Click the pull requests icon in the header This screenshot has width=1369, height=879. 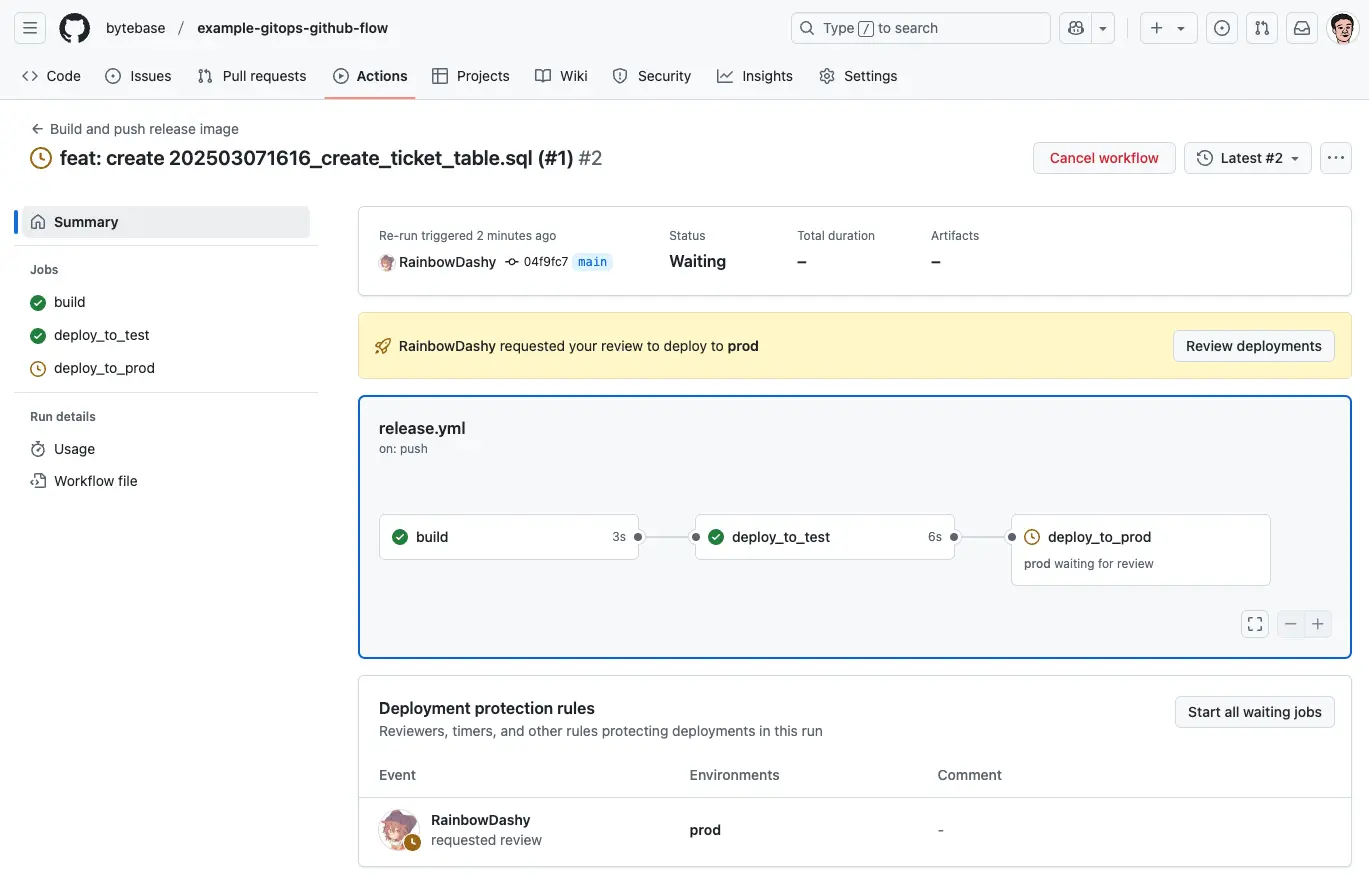1261,27
